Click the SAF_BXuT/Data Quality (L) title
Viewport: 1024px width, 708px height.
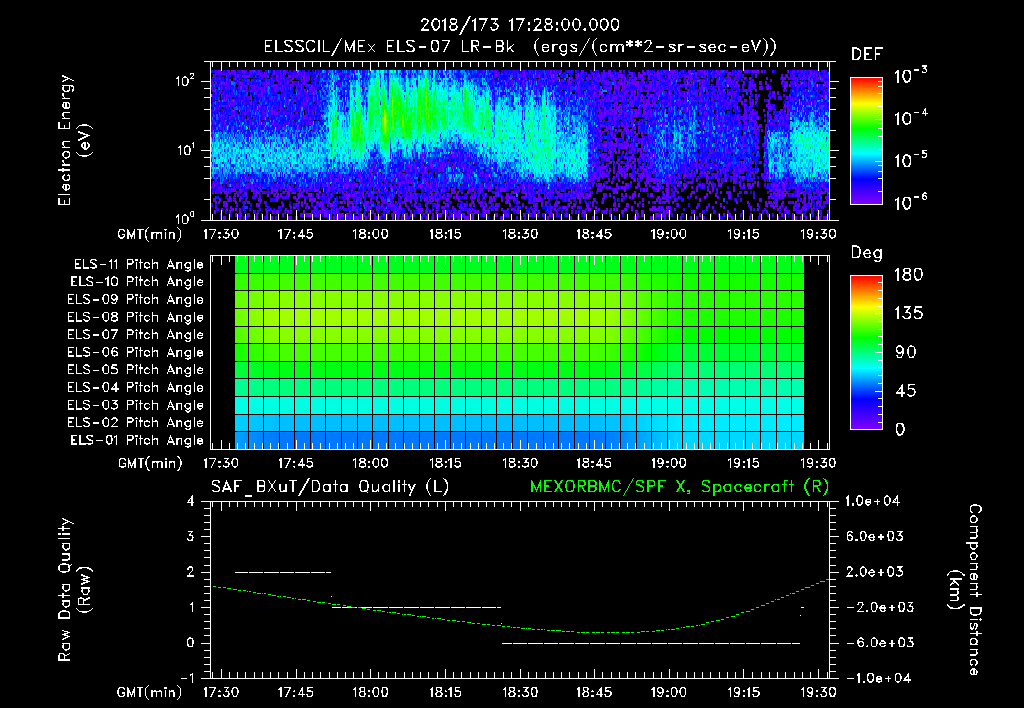click(x=330, y=487)
